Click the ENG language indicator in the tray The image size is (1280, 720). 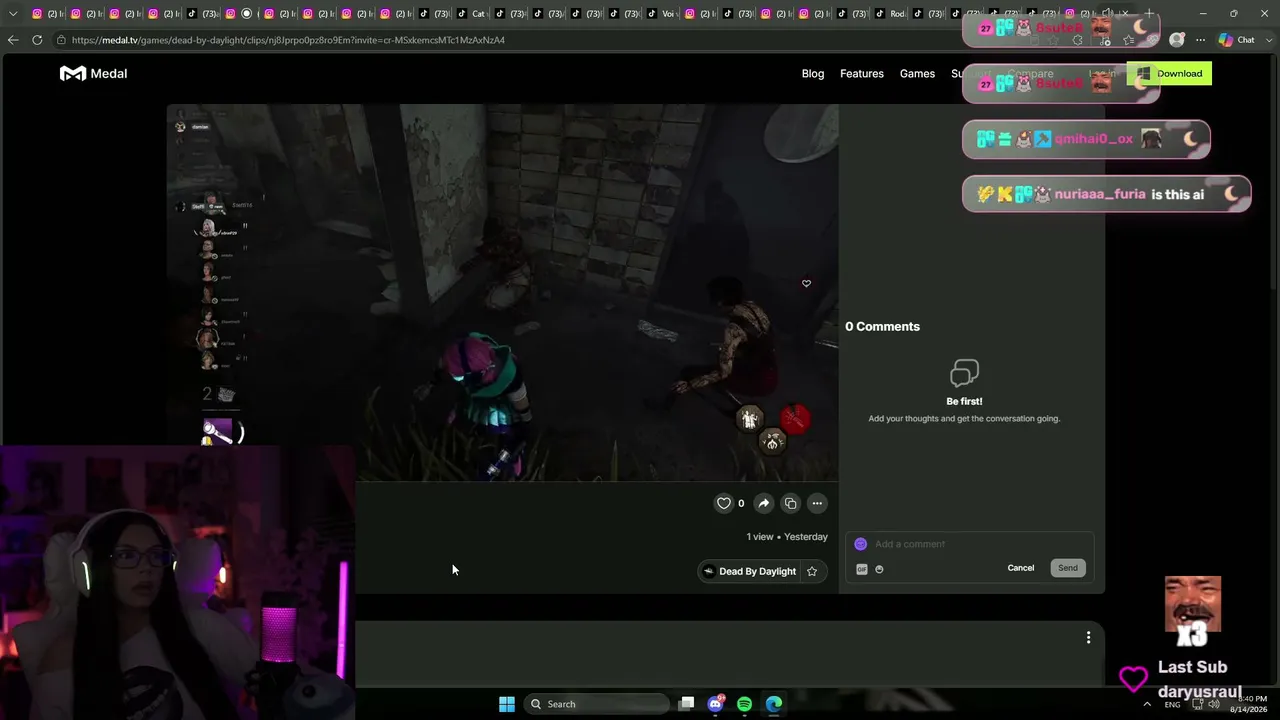pyautogui.click(x=1172, y=704)
